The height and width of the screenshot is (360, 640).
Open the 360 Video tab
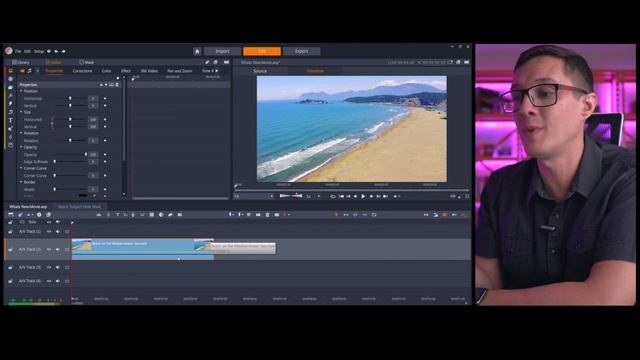149,71
